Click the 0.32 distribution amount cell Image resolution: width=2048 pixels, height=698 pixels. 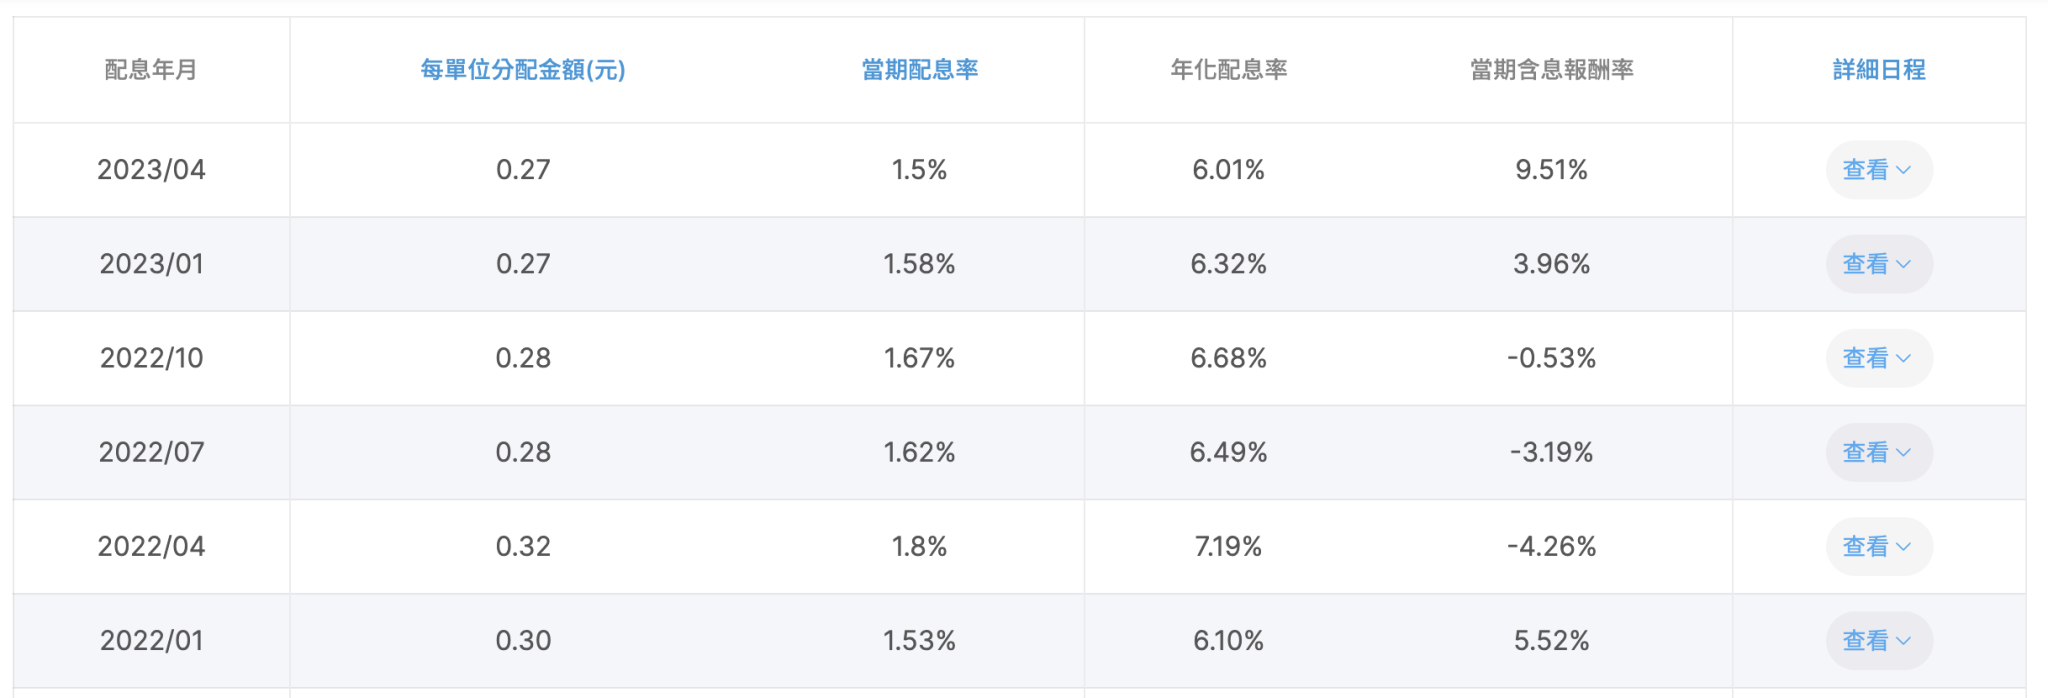(x=523, y=546)
